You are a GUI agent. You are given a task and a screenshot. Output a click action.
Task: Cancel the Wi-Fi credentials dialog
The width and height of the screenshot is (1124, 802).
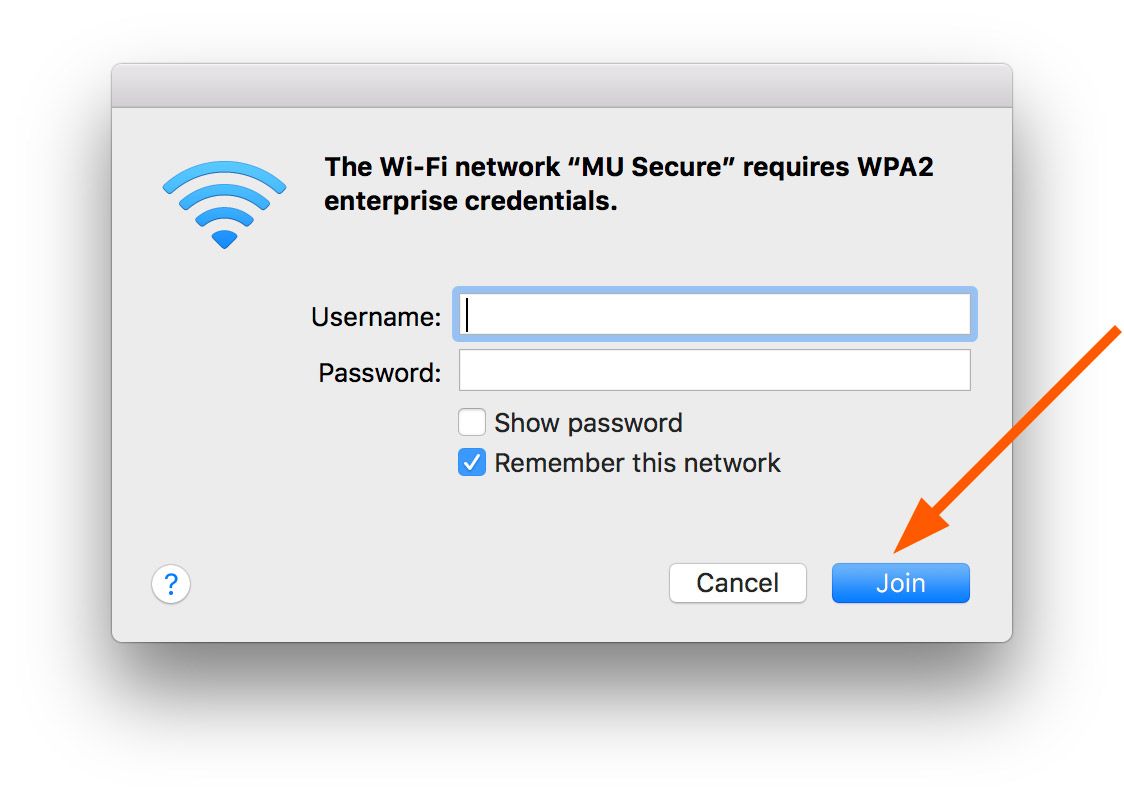click(737, 583)
